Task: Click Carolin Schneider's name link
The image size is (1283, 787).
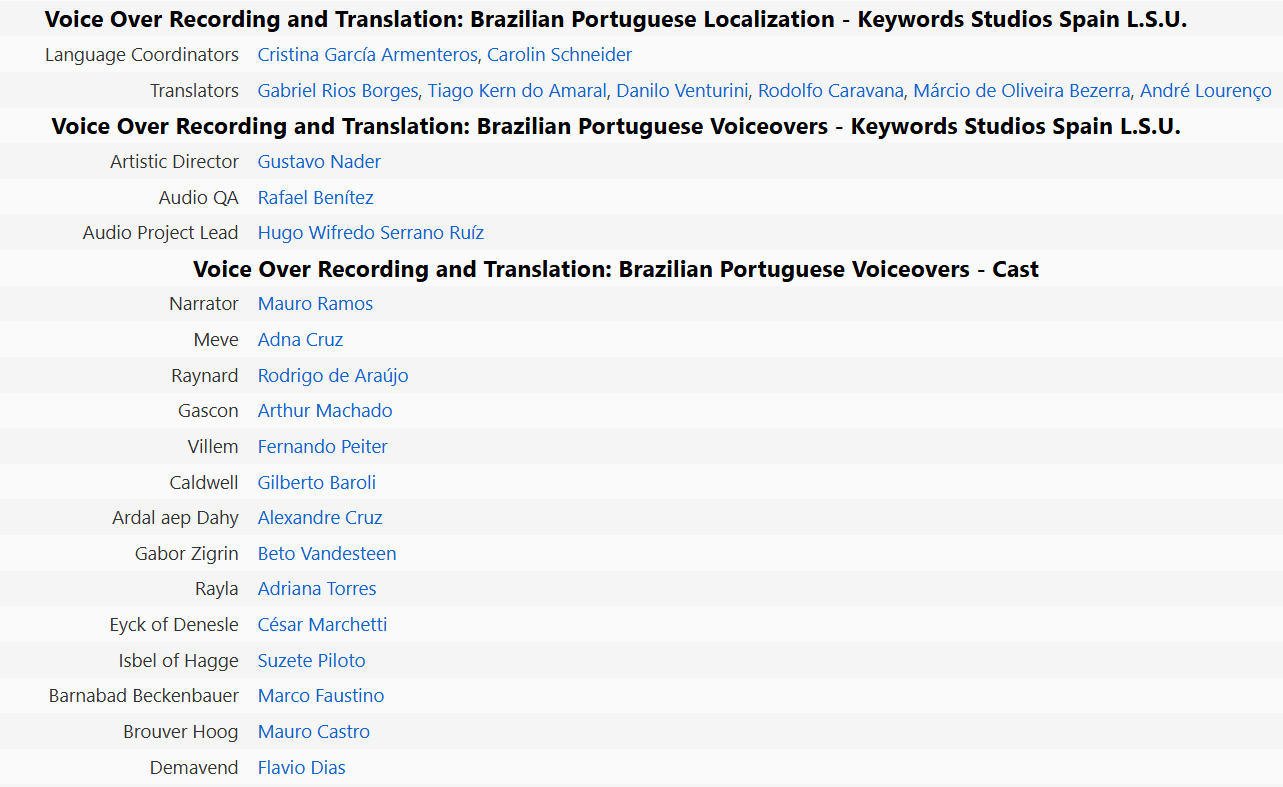Action: point(559,55)
